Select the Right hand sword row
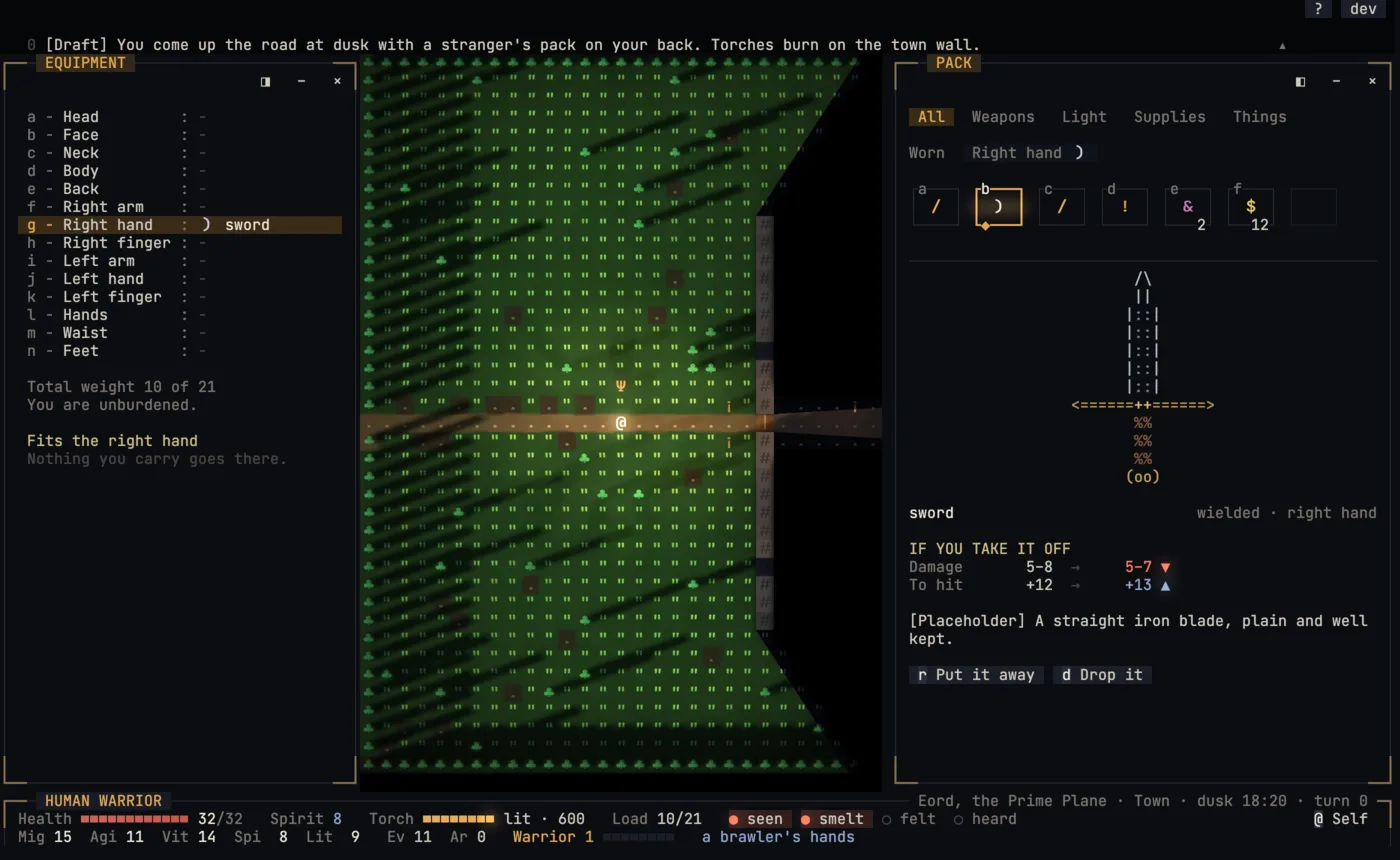 [180, 225]
